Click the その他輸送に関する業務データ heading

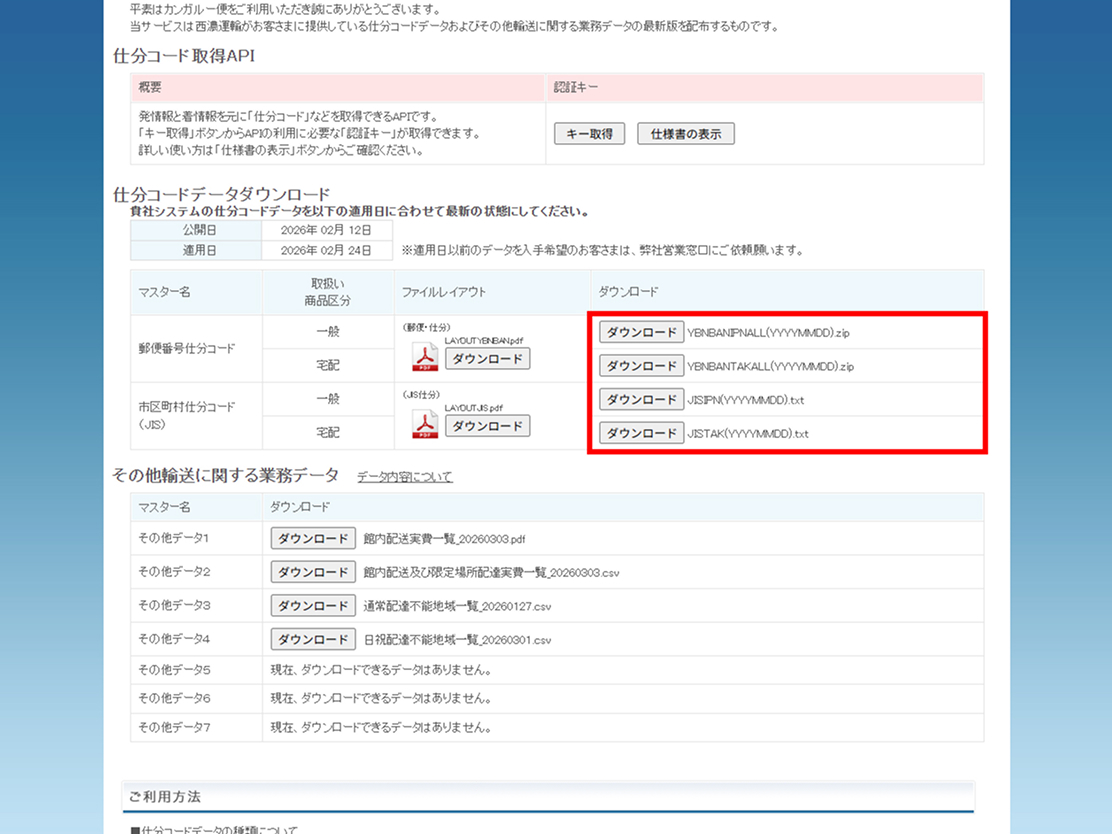coord(226,475)
